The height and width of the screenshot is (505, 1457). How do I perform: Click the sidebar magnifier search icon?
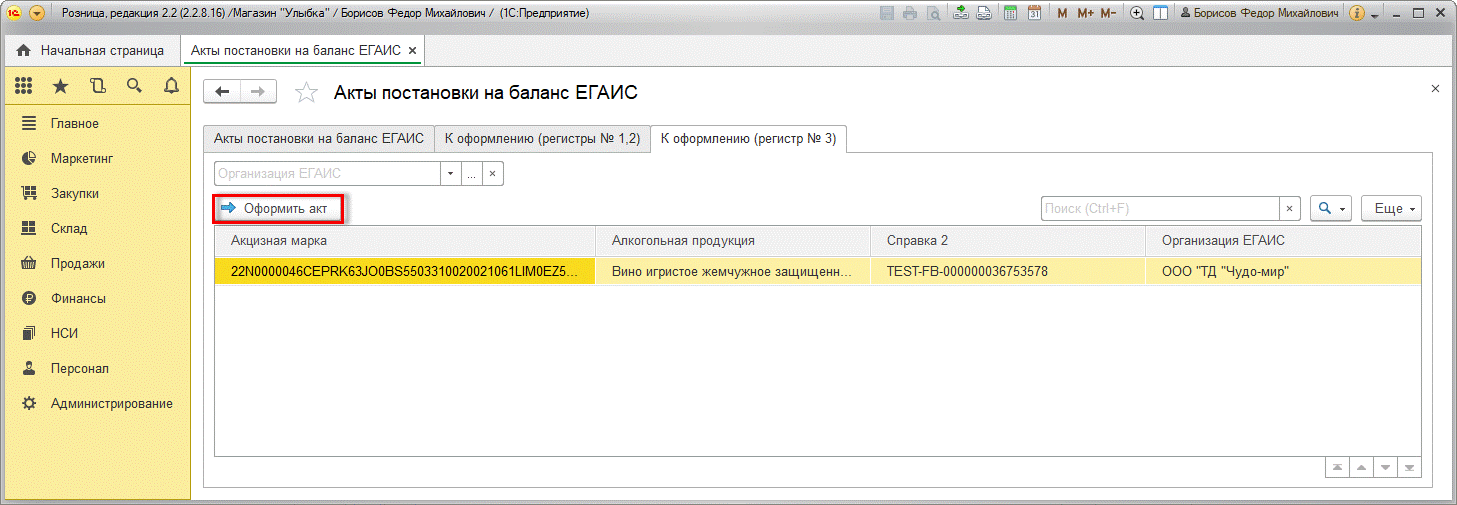click(134, 87)
